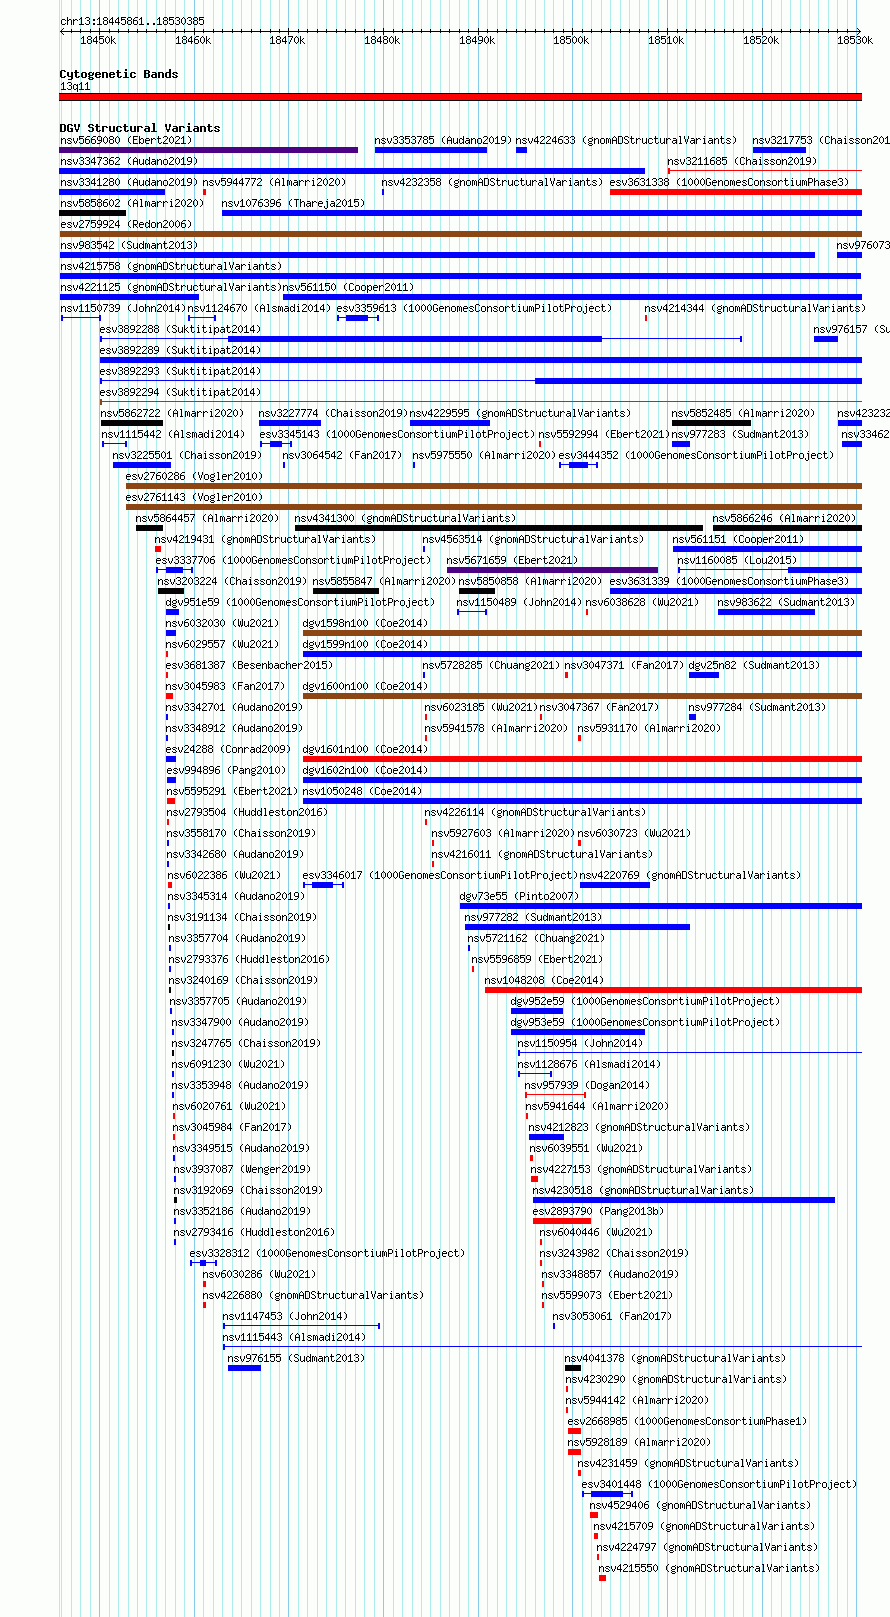Click dgv1598n100 (Coe2014) label

click(x=365, y=623)
